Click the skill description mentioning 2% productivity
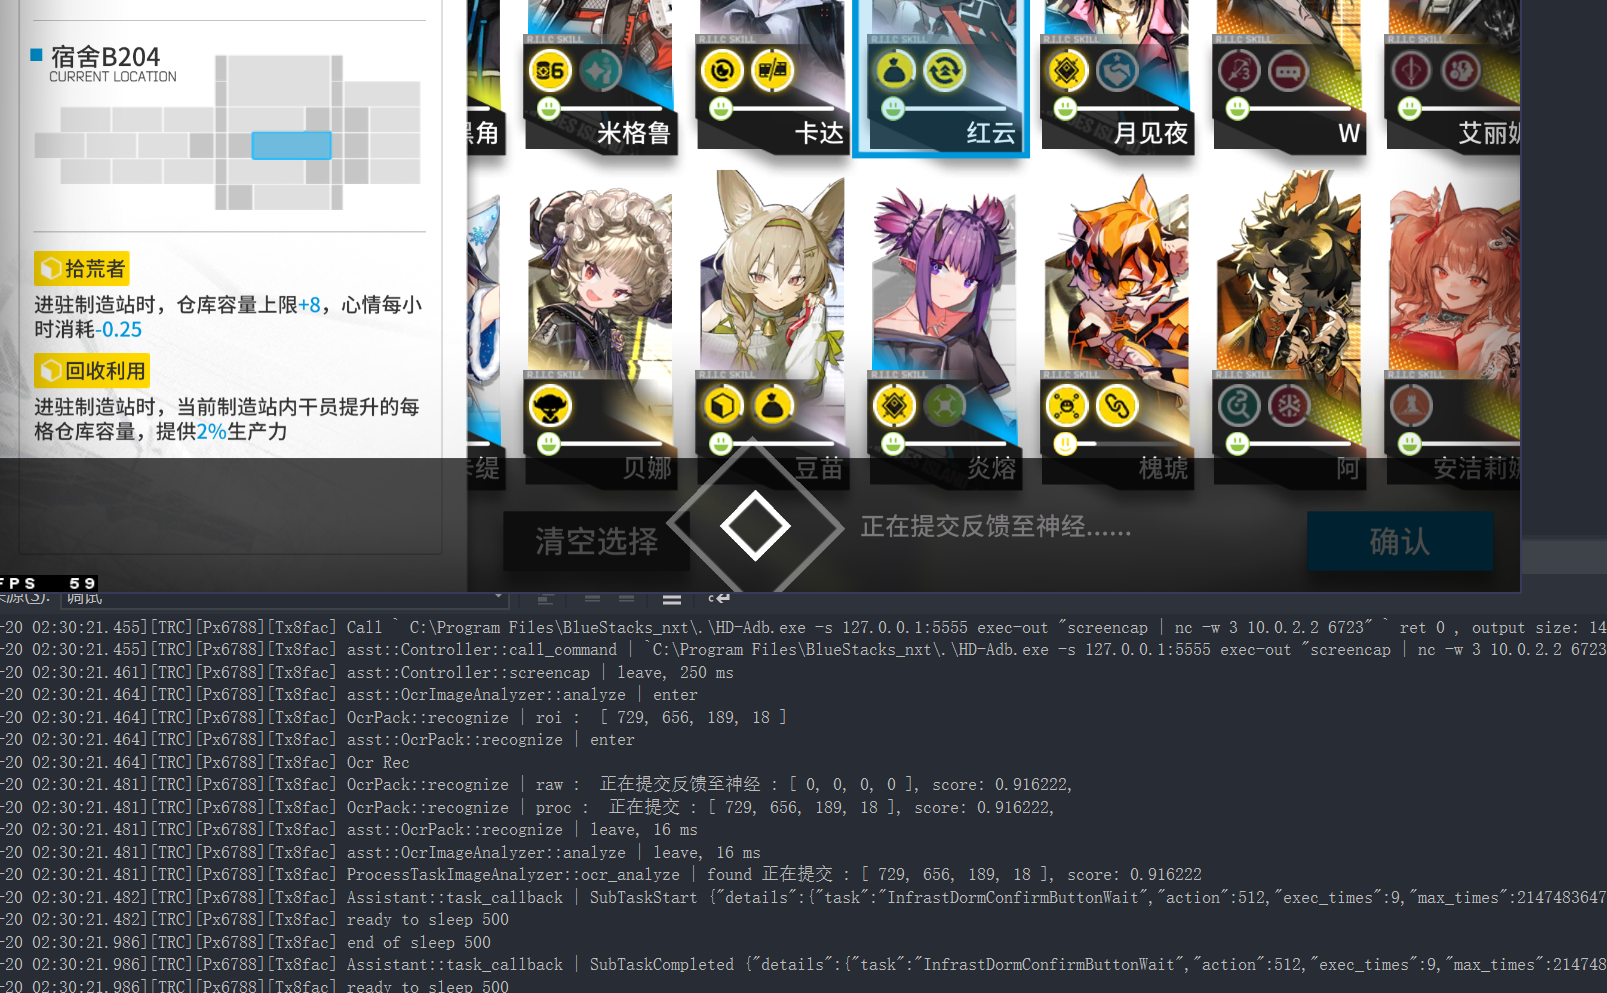 click(227, 419)
